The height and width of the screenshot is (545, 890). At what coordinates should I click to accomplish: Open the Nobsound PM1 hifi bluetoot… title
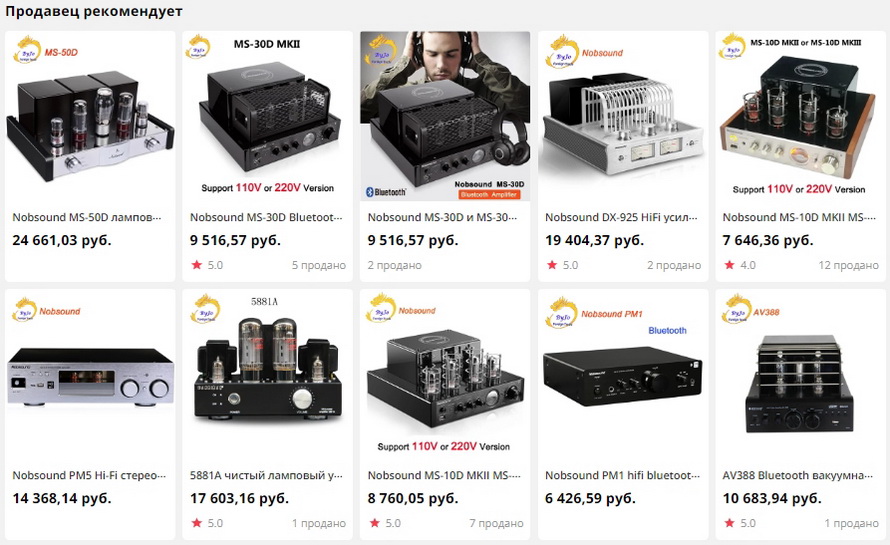(x=623, y=476)
